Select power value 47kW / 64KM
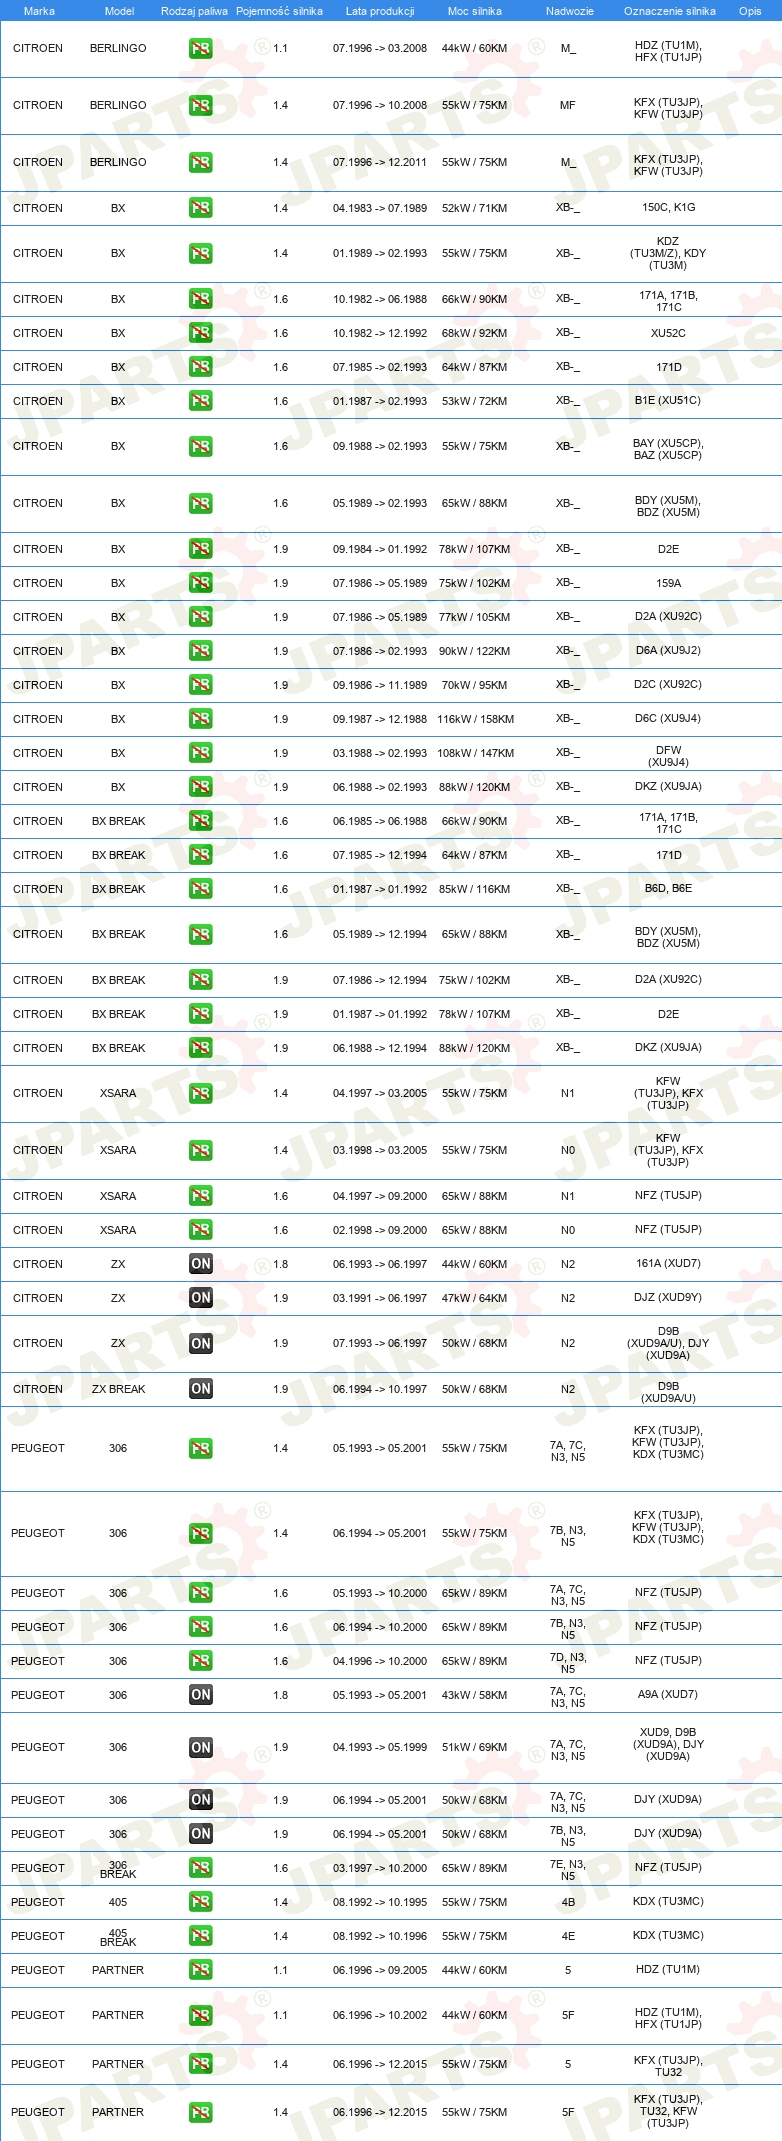Screen dimensions: 782x2141 [x=475, y=1298]
